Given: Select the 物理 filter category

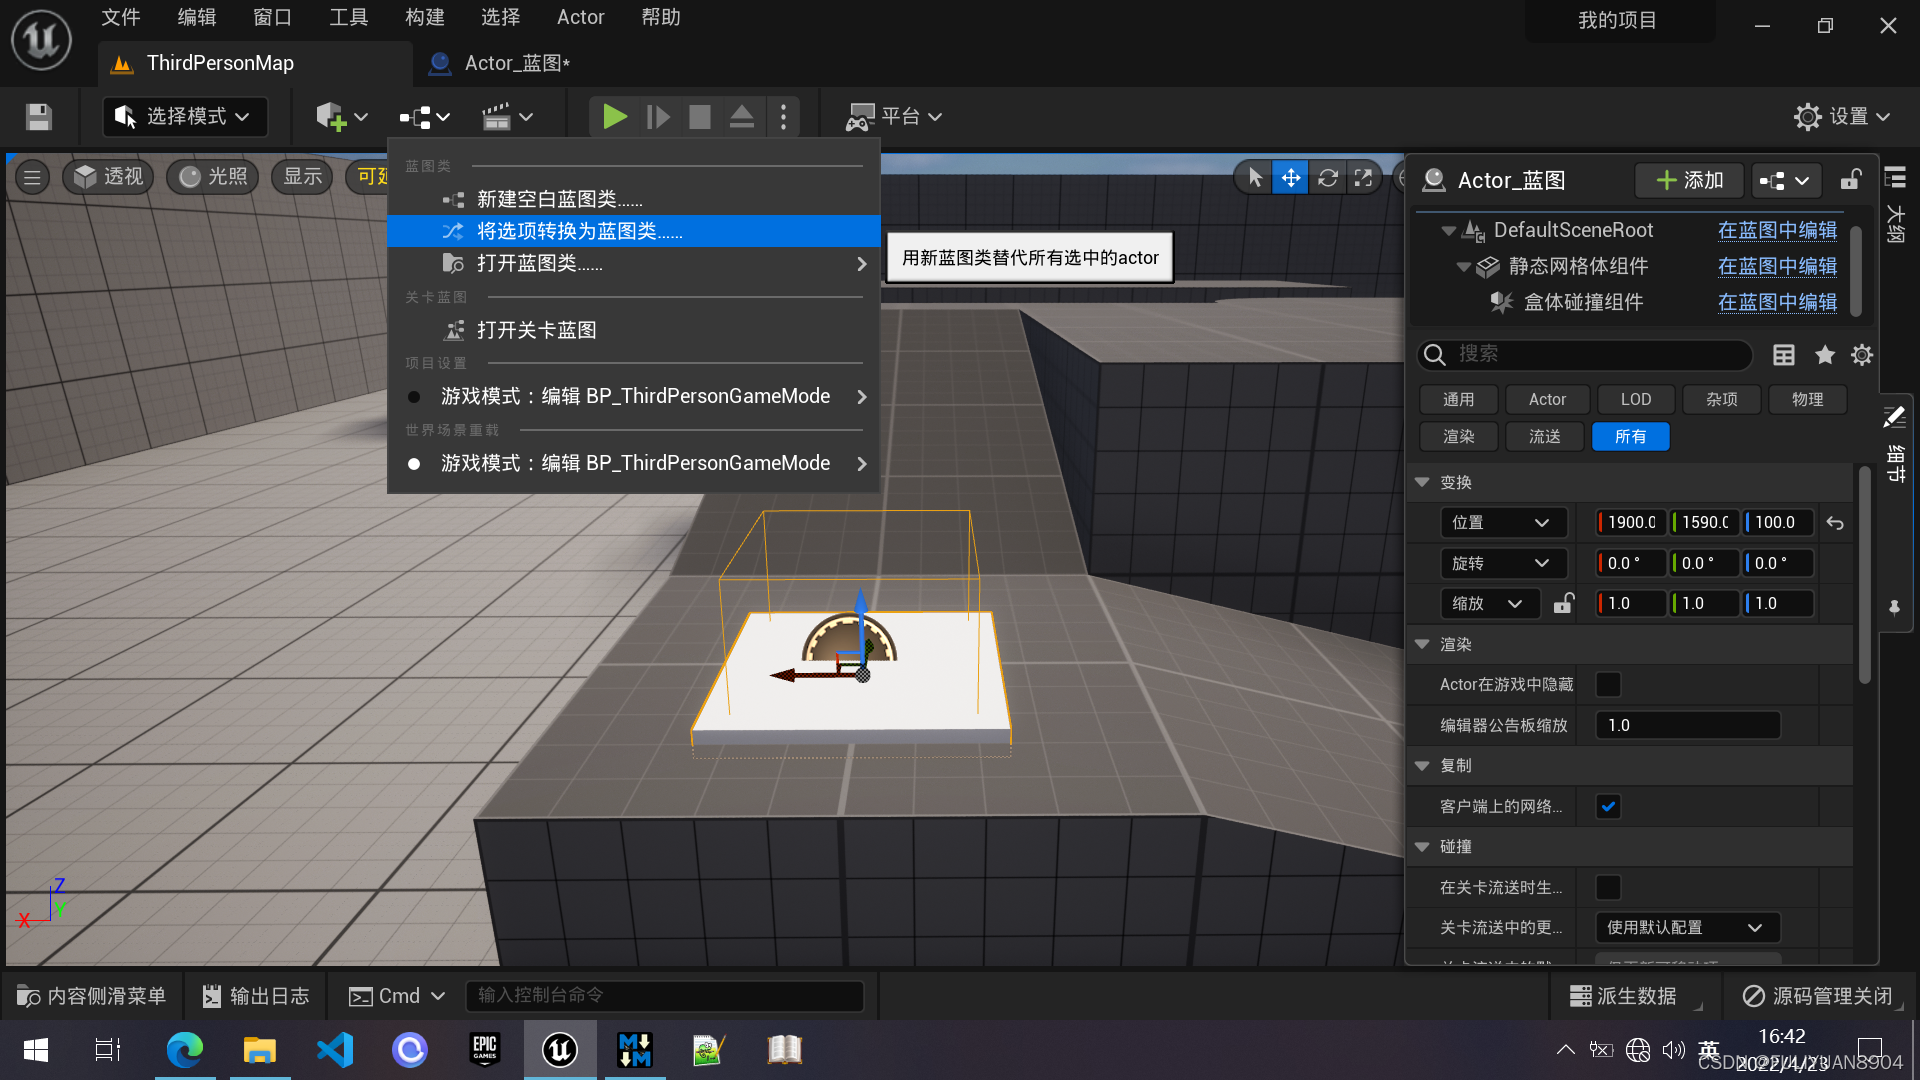Looking at the screenshot, I should pyautogui.click(x=1807, y=399).
